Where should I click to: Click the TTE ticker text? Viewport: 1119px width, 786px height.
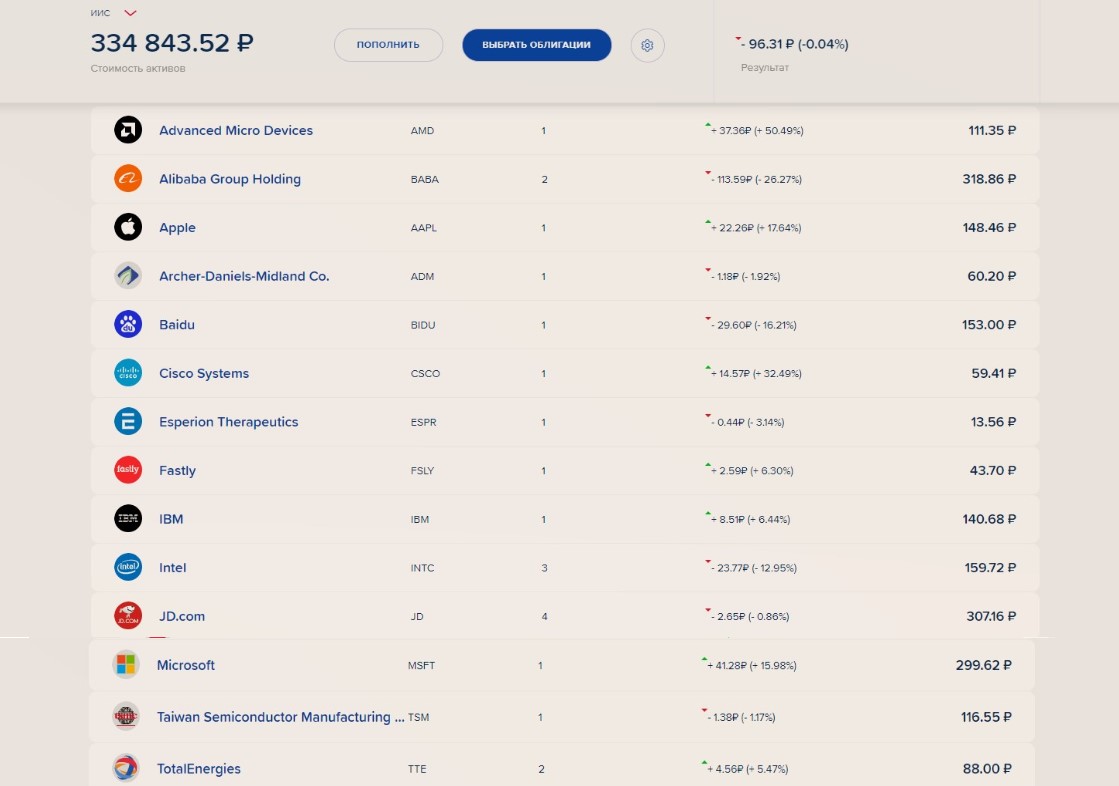pos(417,769)
